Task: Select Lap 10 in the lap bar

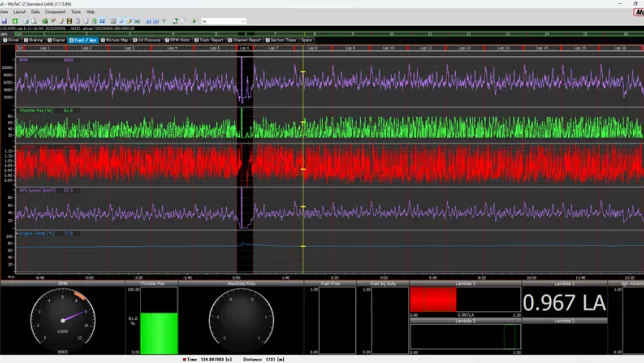Action: [x=389, y=48]
